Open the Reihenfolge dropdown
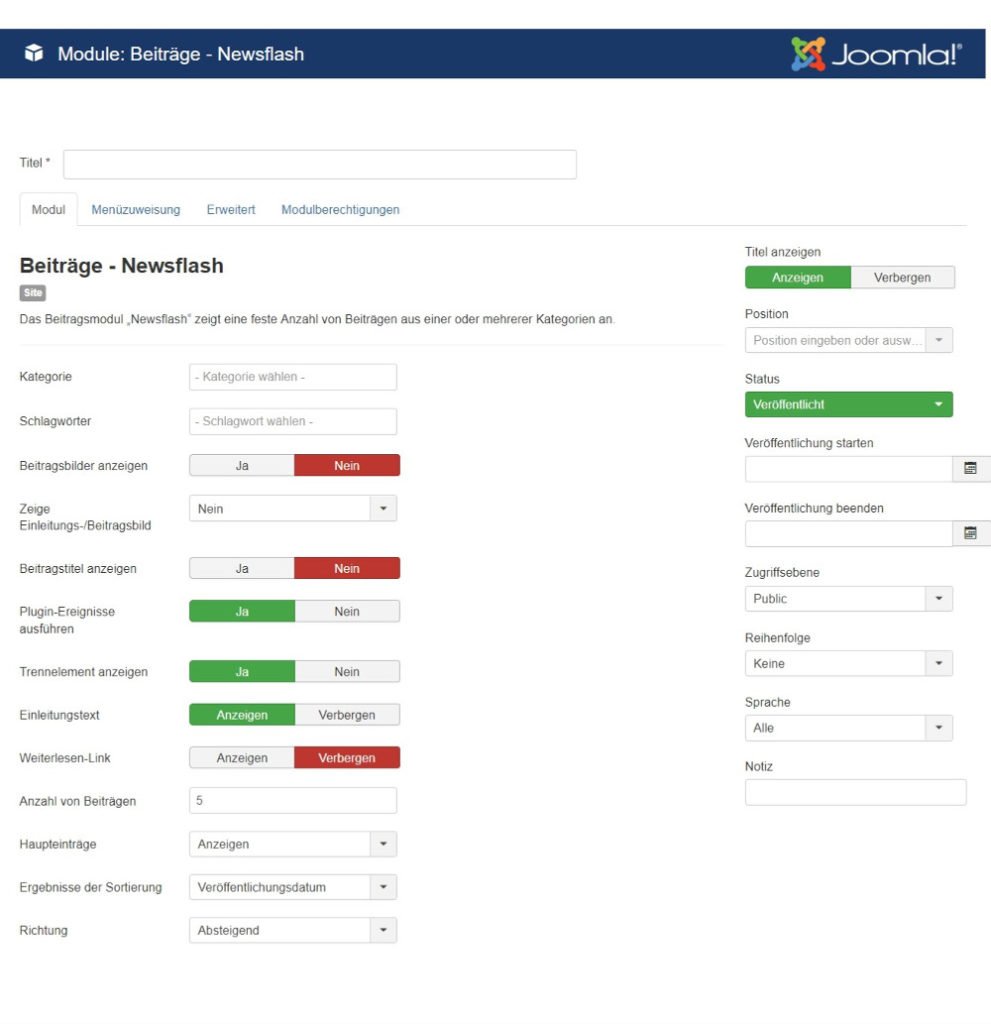The height and width of the screenshot is (1024, 991). pyautogui.click(x=849, y=663)
